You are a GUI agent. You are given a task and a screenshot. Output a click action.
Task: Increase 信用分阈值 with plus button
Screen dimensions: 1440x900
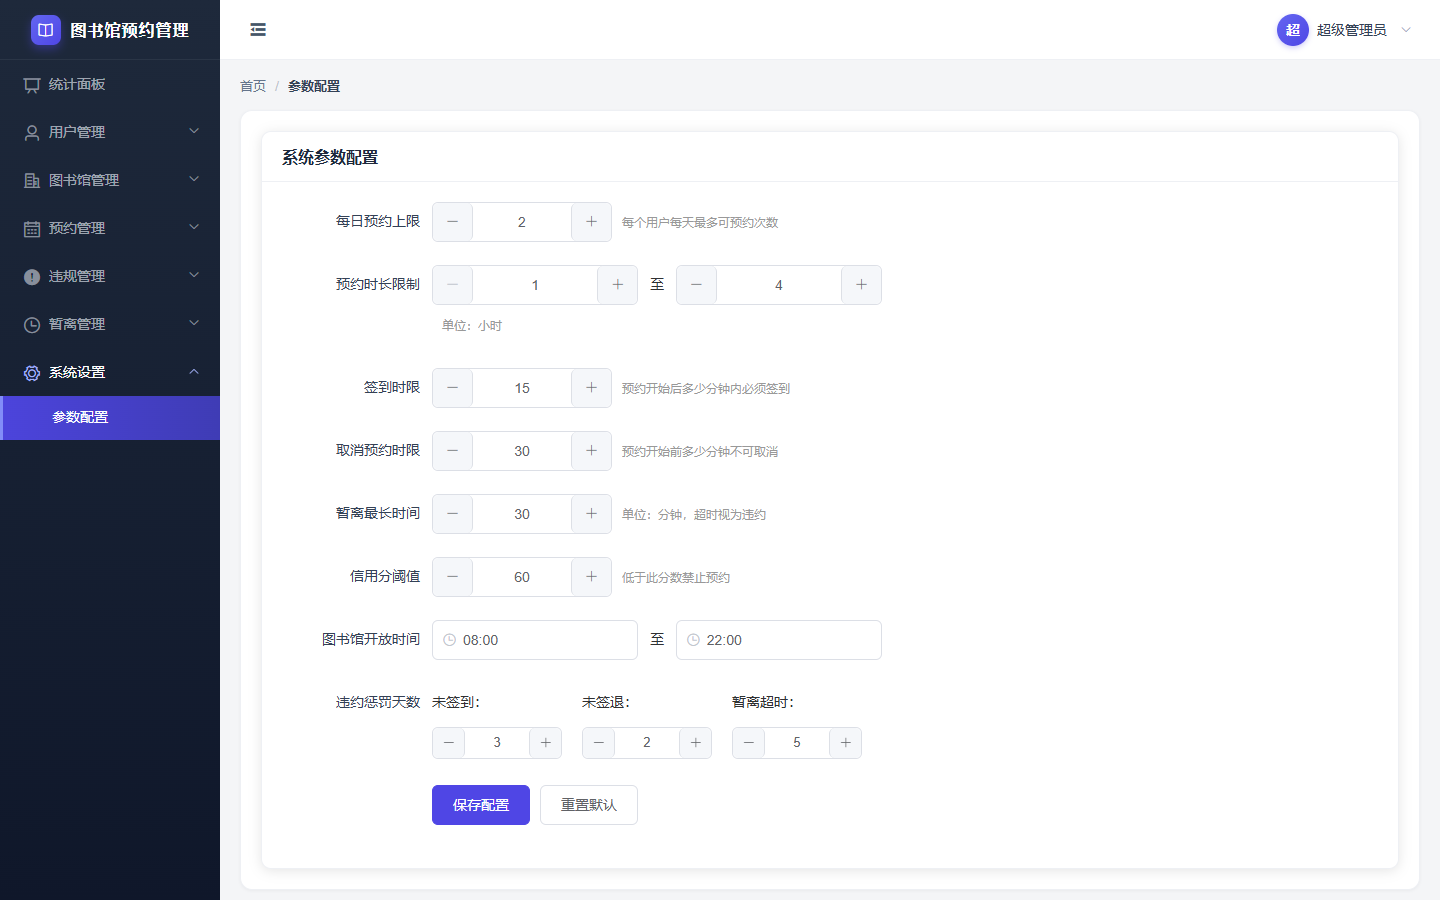pos(591,577)
